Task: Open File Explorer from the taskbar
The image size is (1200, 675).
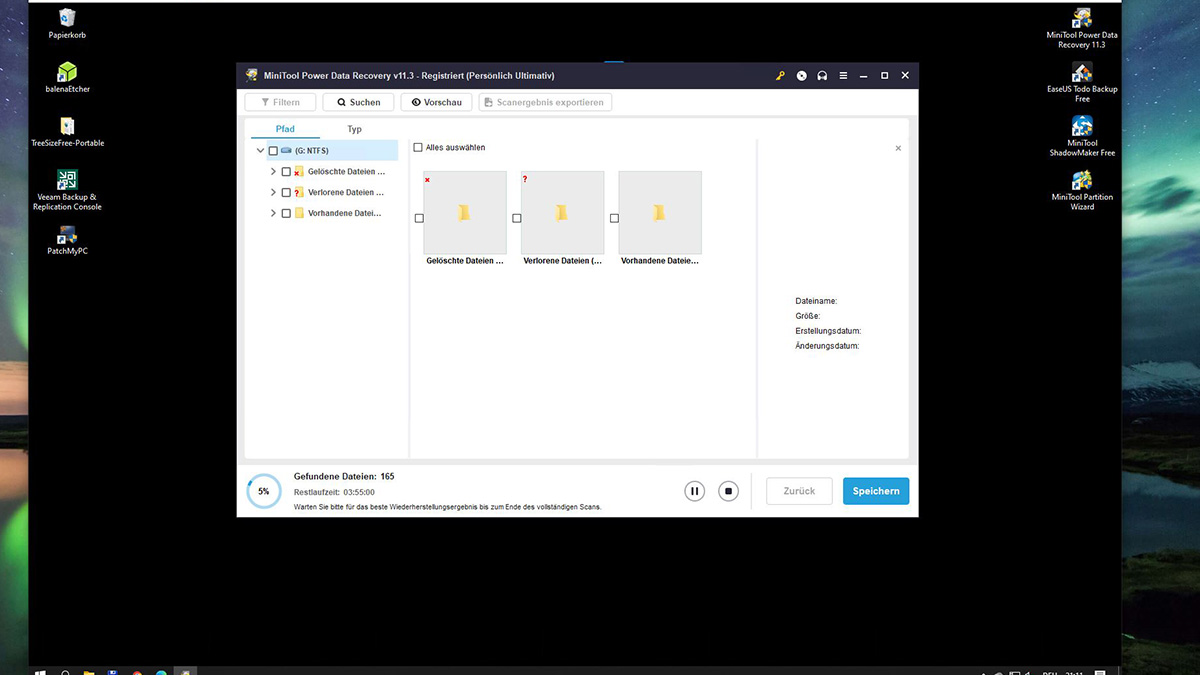Action: click(89, 672)
